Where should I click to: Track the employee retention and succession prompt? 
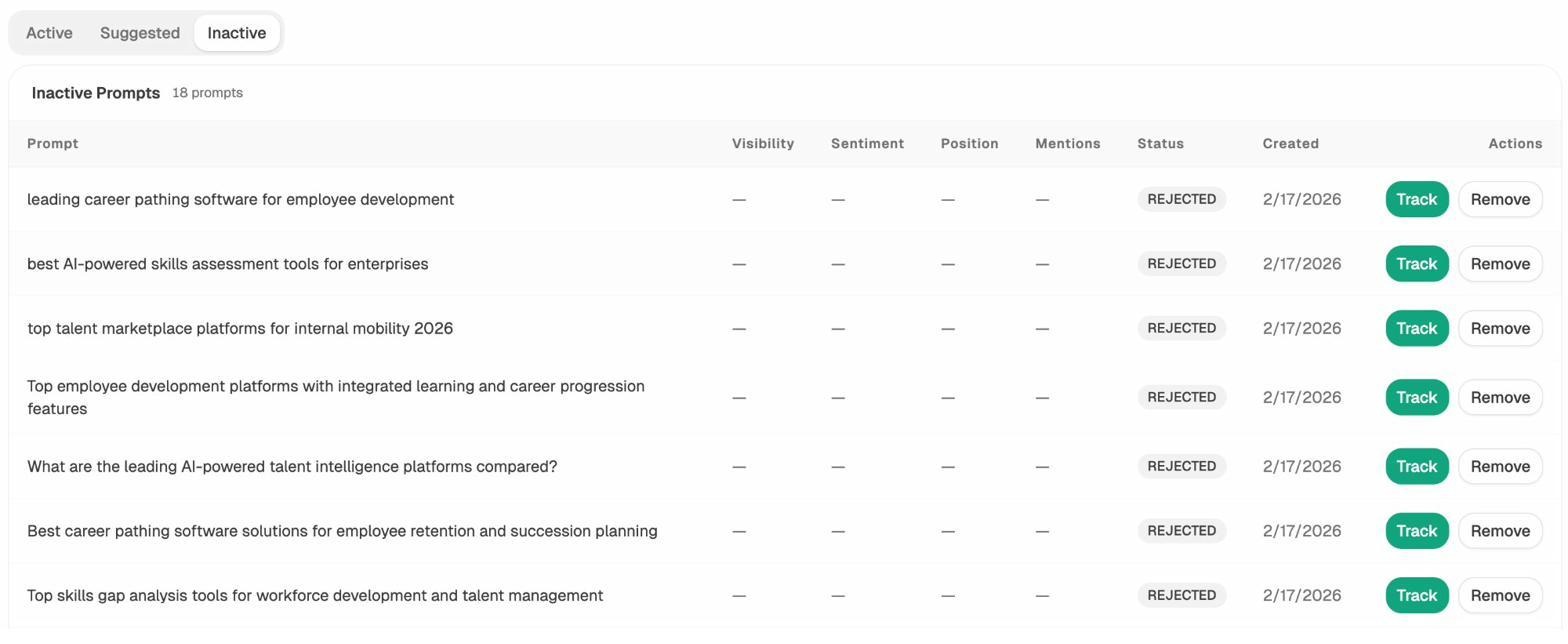tap(1416, 531)
